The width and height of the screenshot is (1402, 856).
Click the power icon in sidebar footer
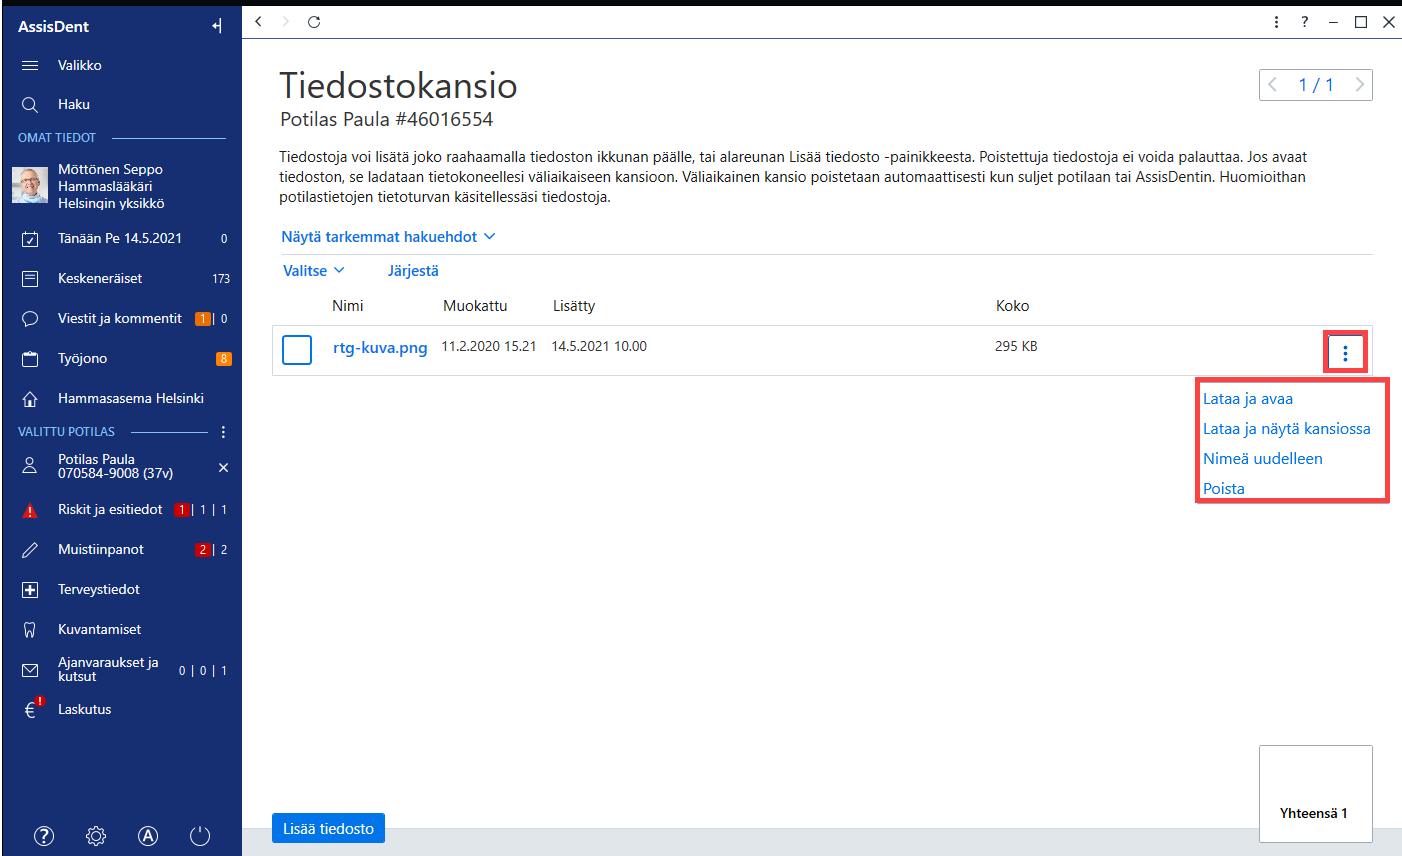tap(200, 836)
